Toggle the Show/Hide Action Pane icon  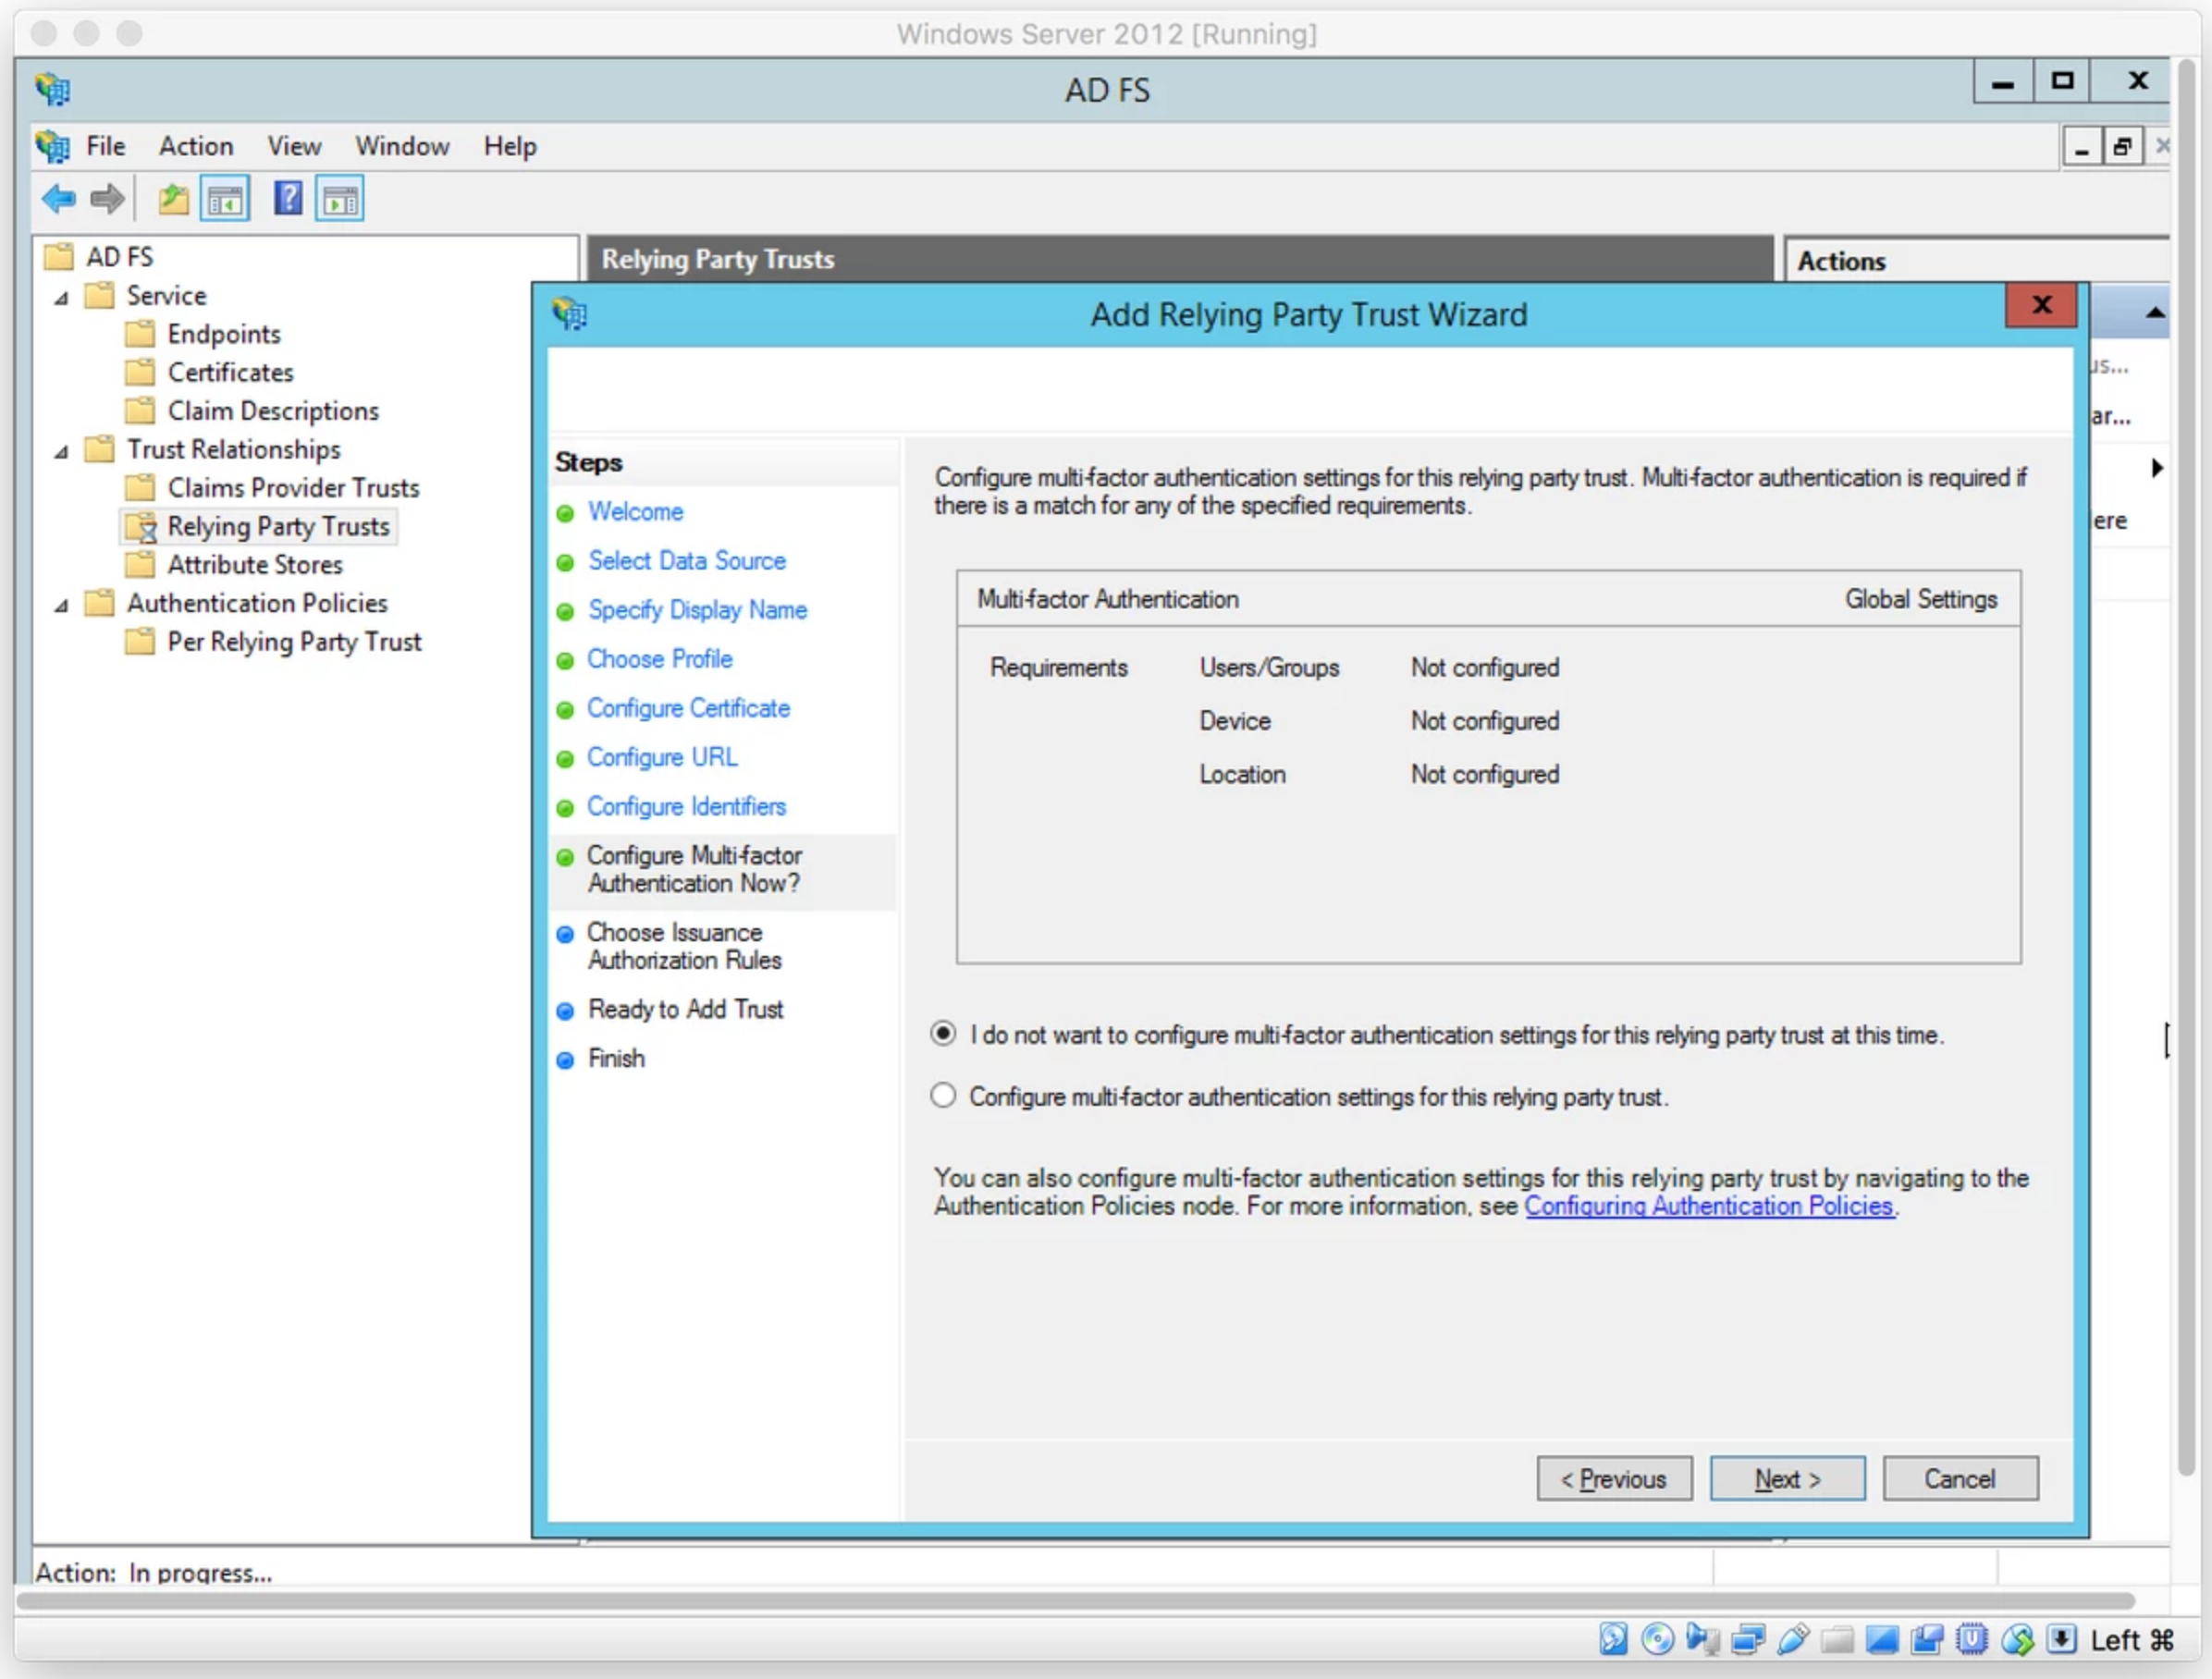[x=340, y=200]
